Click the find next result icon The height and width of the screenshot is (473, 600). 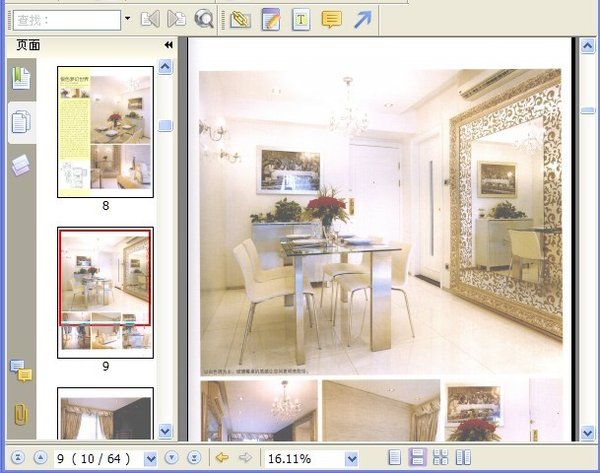(x=176, y=19)
